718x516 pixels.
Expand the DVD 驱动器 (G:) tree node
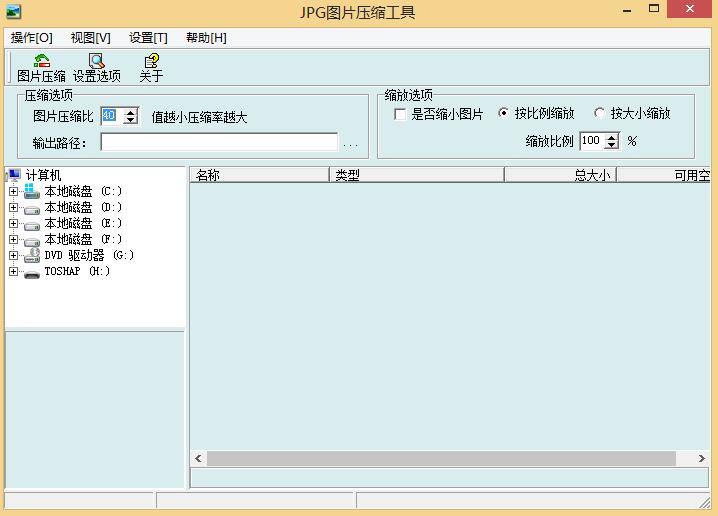[13, 255]
